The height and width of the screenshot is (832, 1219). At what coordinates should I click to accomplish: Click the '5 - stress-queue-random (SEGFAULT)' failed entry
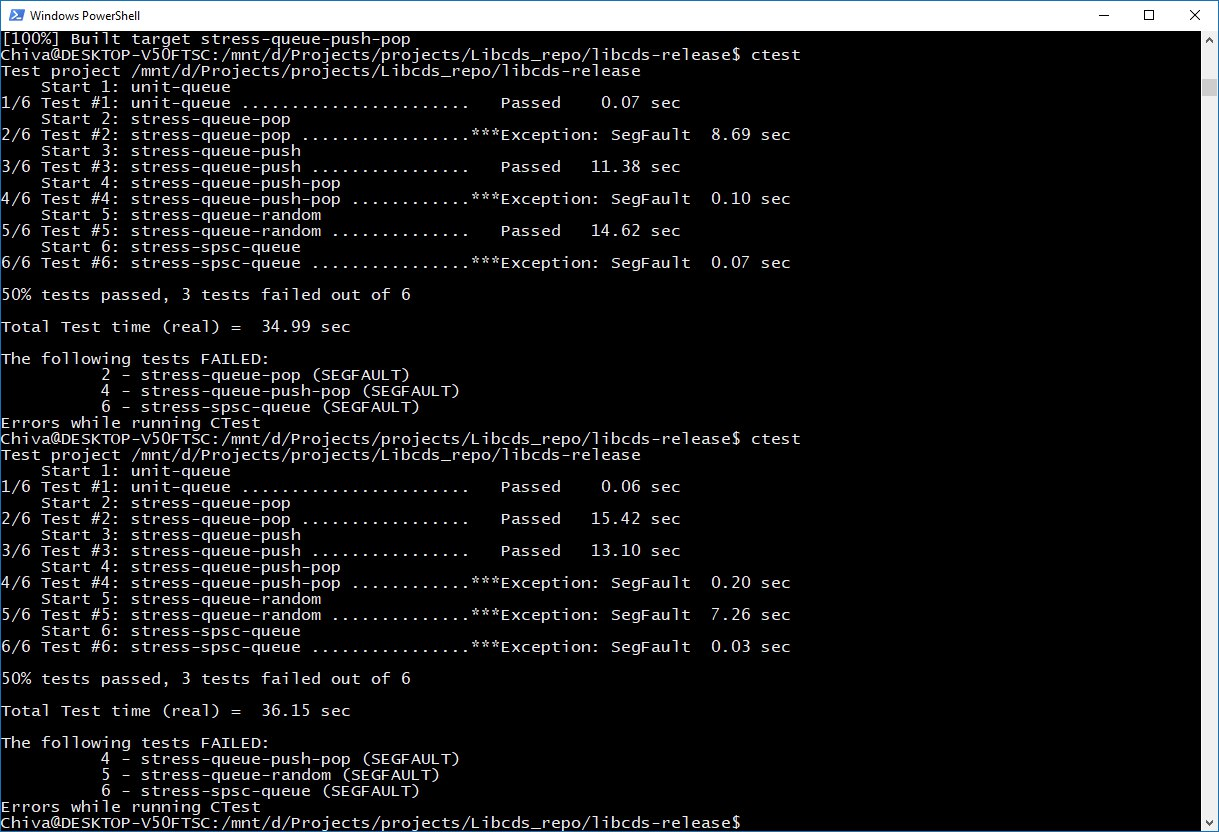[270, 775]
